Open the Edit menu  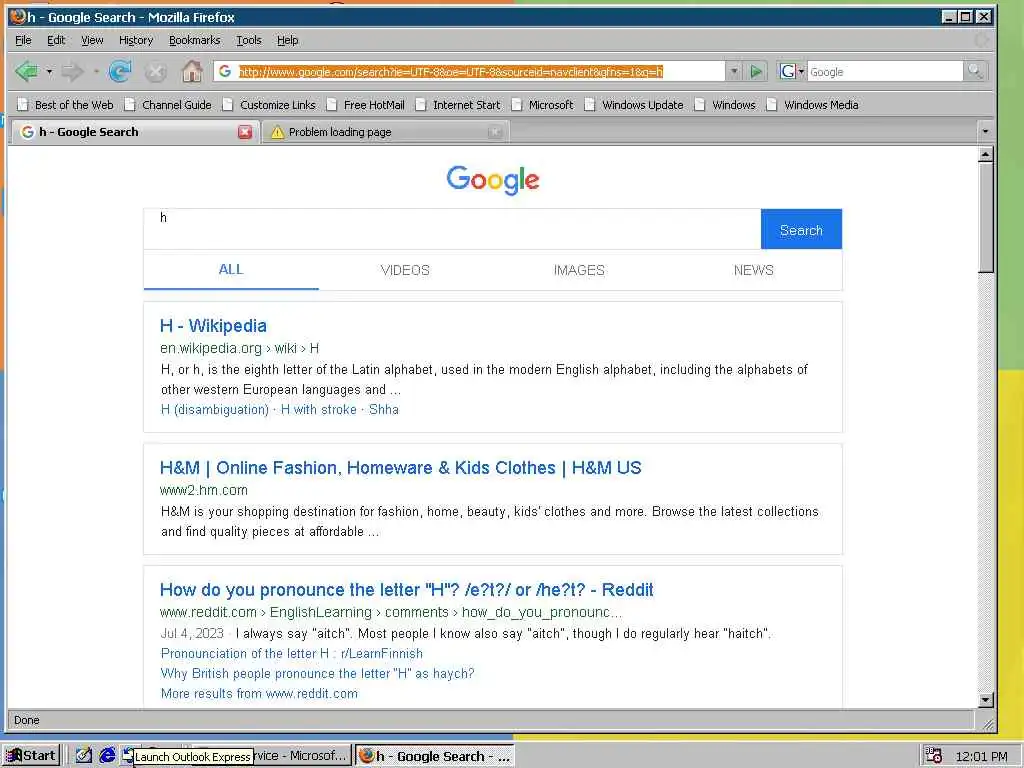click(56, 40)
